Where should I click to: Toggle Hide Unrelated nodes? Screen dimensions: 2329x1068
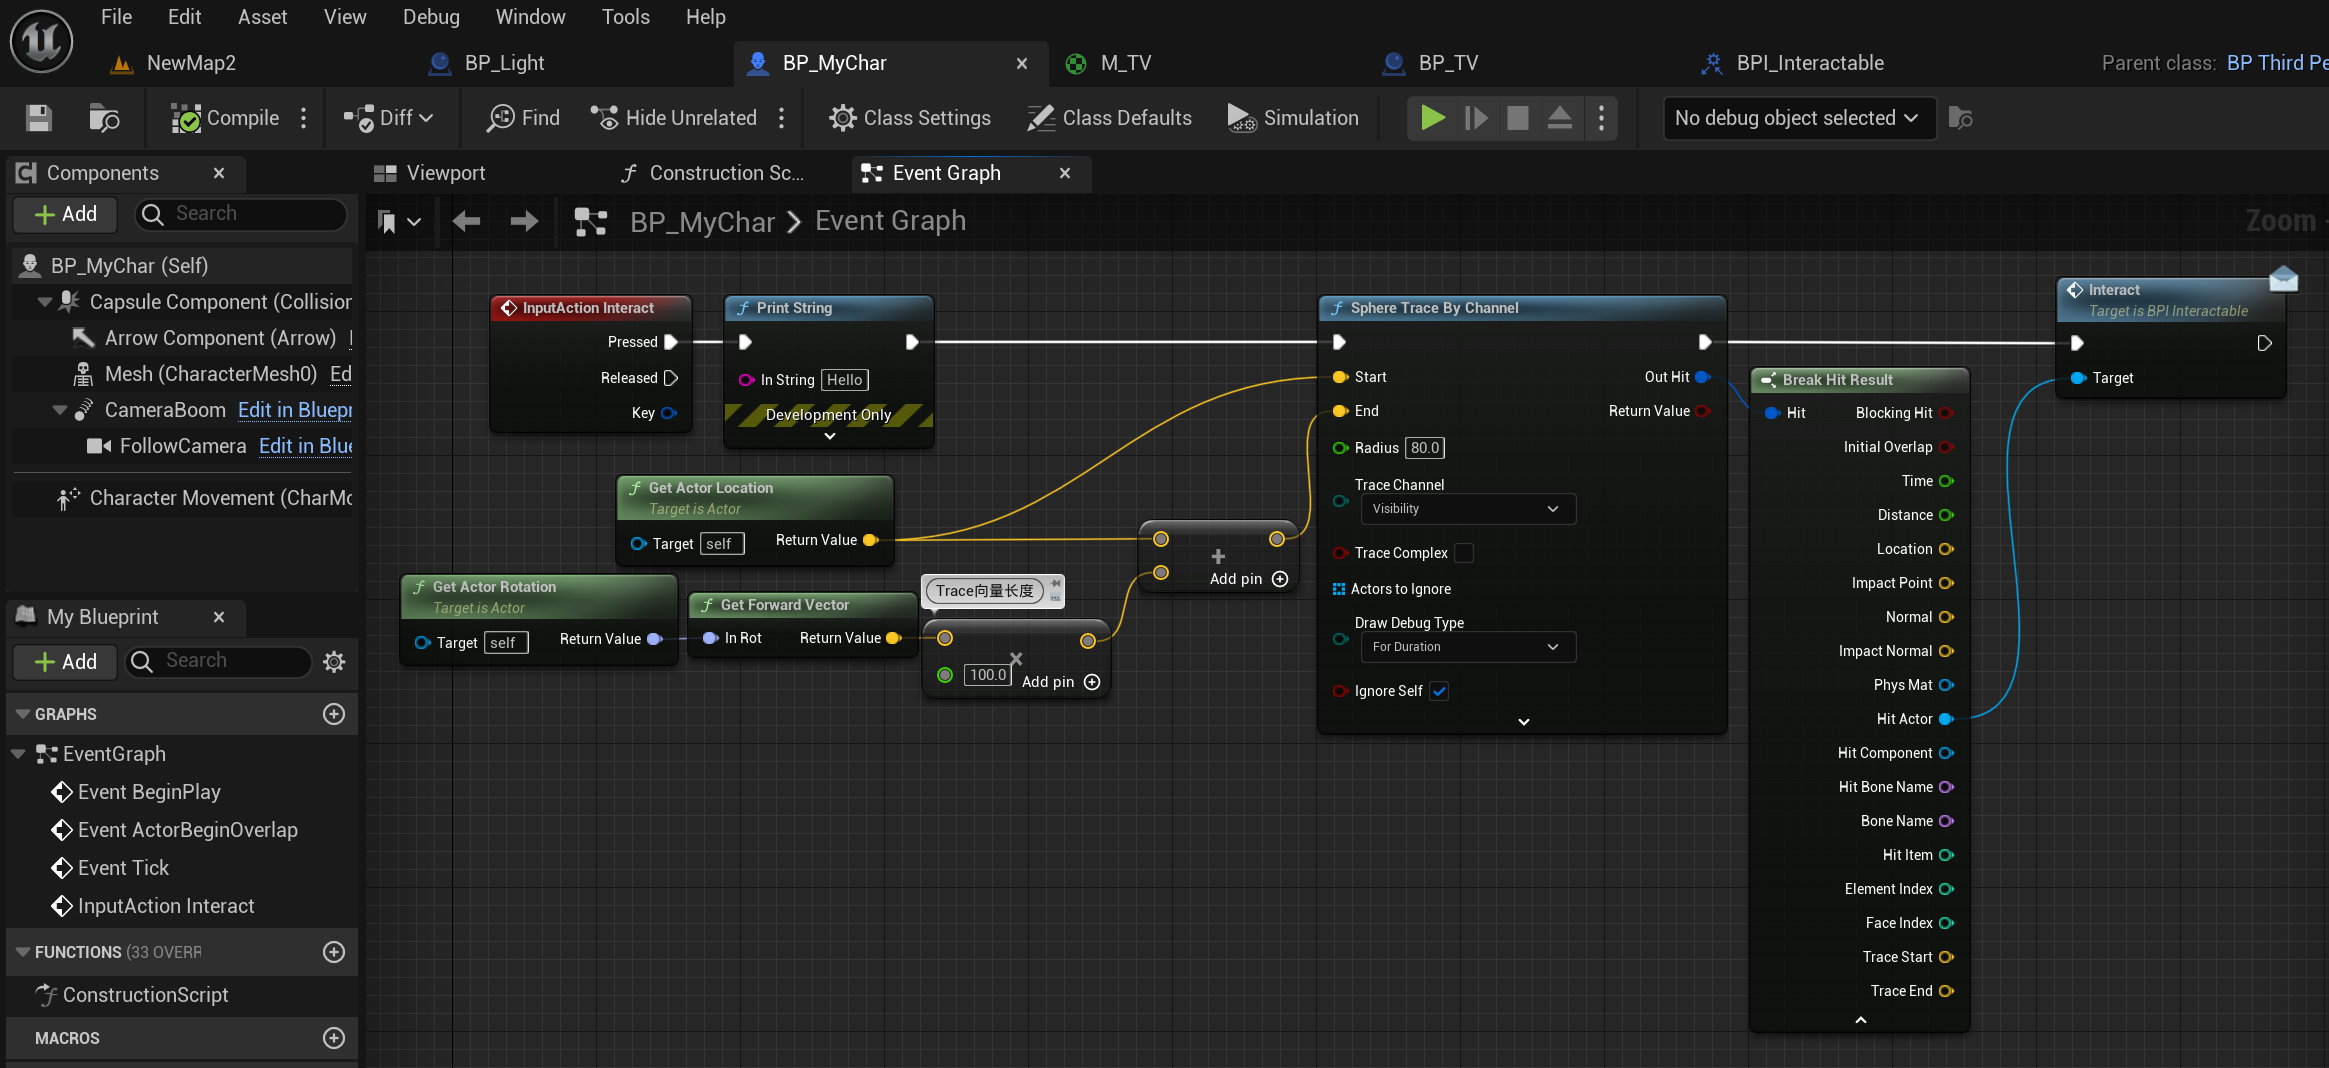[674, 118]
